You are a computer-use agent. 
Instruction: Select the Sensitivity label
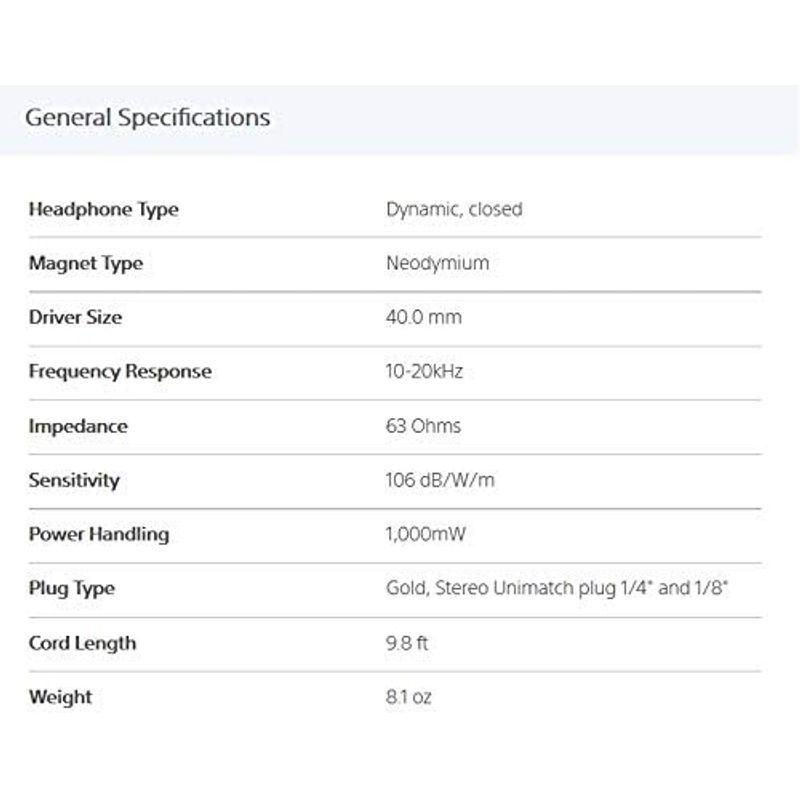[74, 480]
